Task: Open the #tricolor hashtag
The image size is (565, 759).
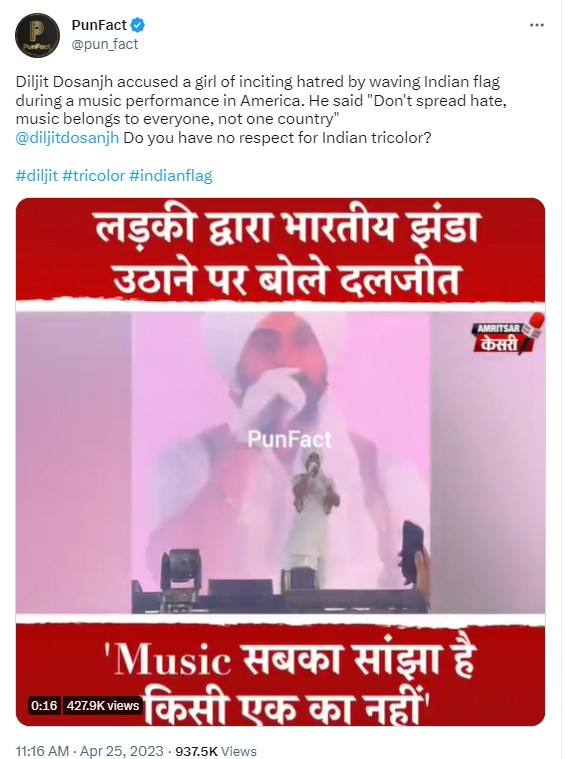Action: [x=94, y=175]
